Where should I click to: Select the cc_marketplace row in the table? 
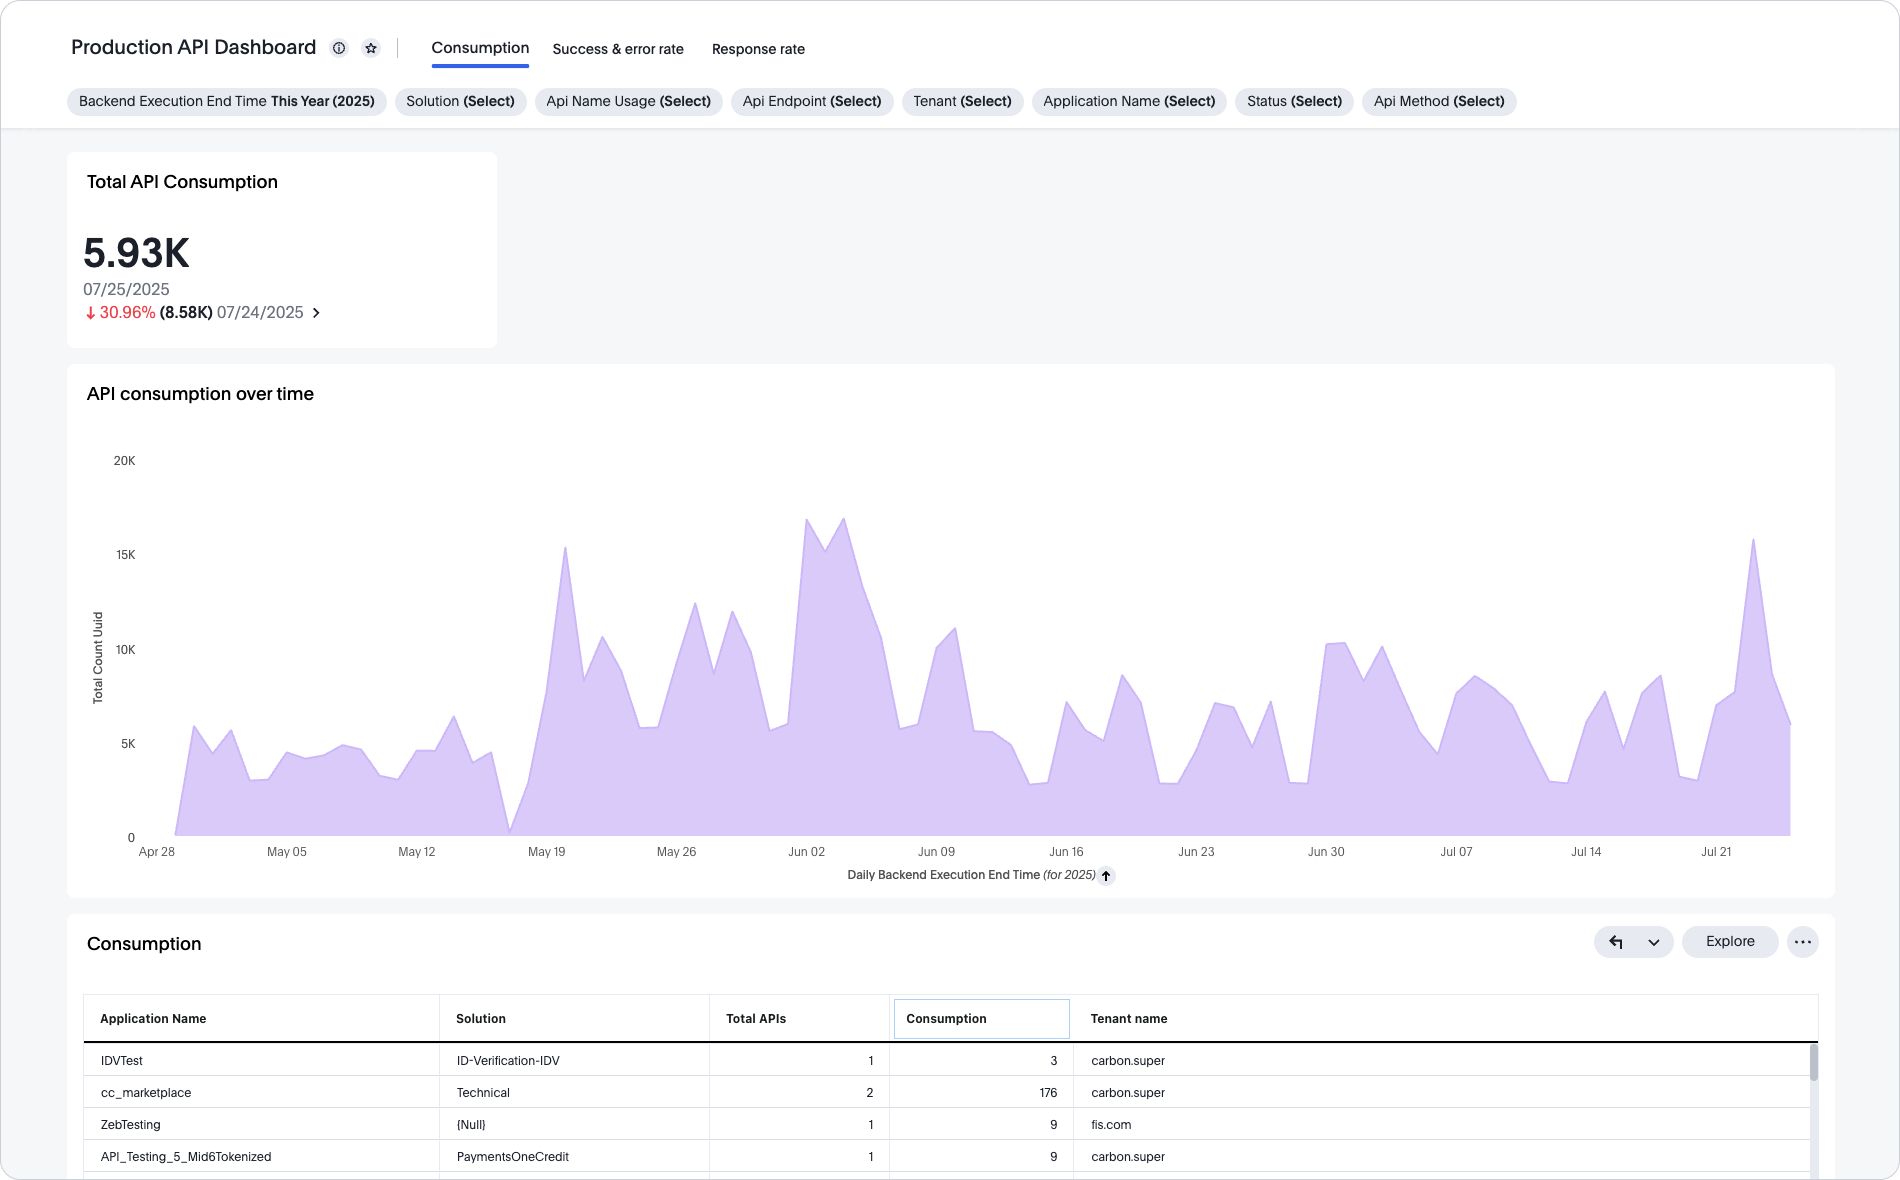[x=146, y=1093]
